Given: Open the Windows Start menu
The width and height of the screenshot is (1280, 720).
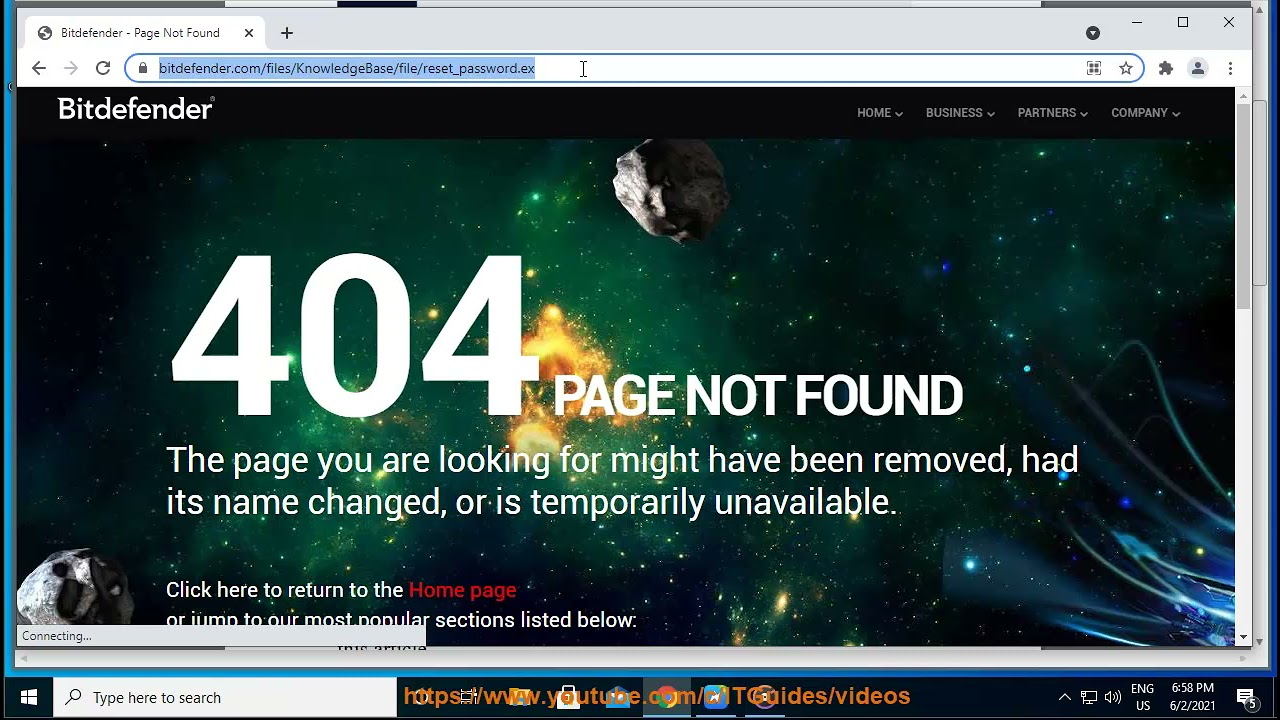Looking at the screenshot, I should point(28,697).
